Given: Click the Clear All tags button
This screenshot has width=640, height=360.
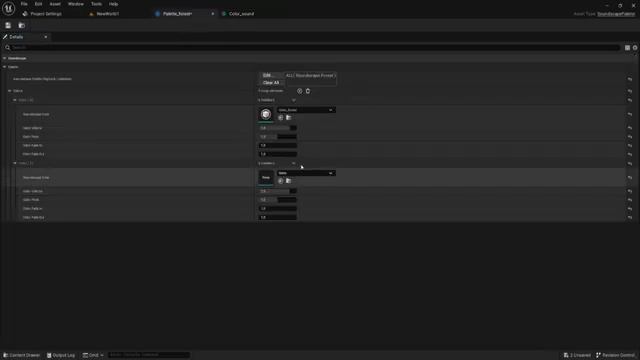Looking at the screenshot, I should tap(271, 83).
